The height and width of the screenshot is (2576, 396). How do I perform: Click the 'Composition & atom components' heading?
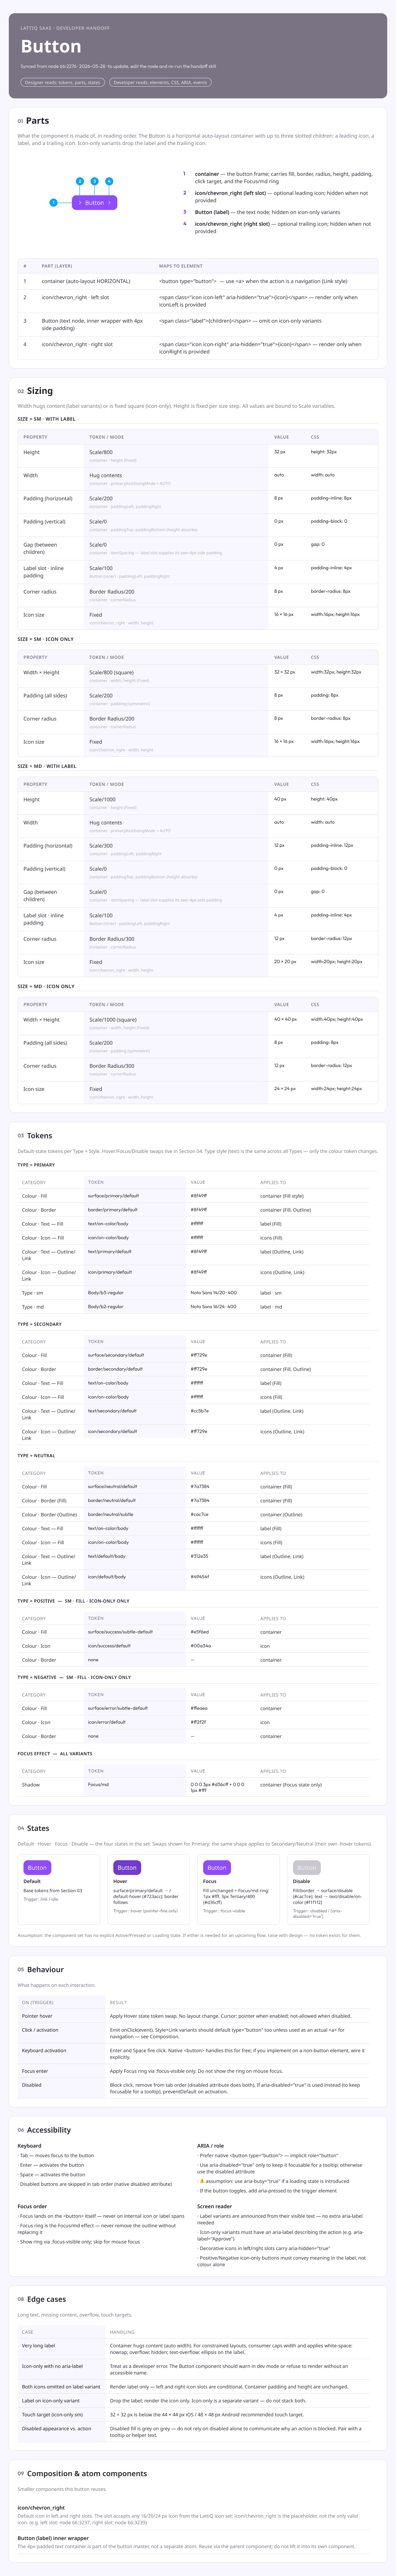[x=87, y=2473]
